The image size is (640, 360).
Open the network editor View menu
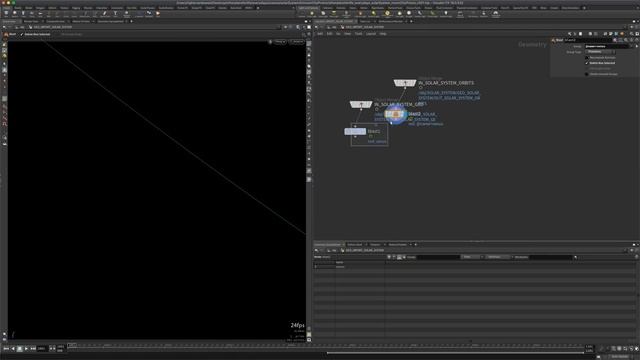[347, 34]
